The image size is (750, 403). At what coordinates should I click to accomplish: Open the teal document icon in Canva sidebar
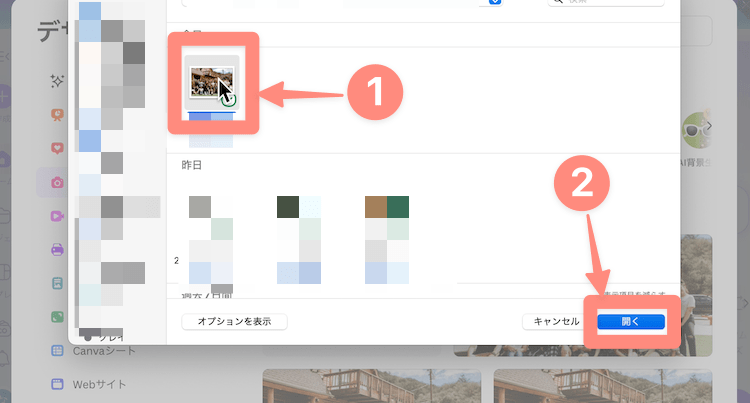57,283
